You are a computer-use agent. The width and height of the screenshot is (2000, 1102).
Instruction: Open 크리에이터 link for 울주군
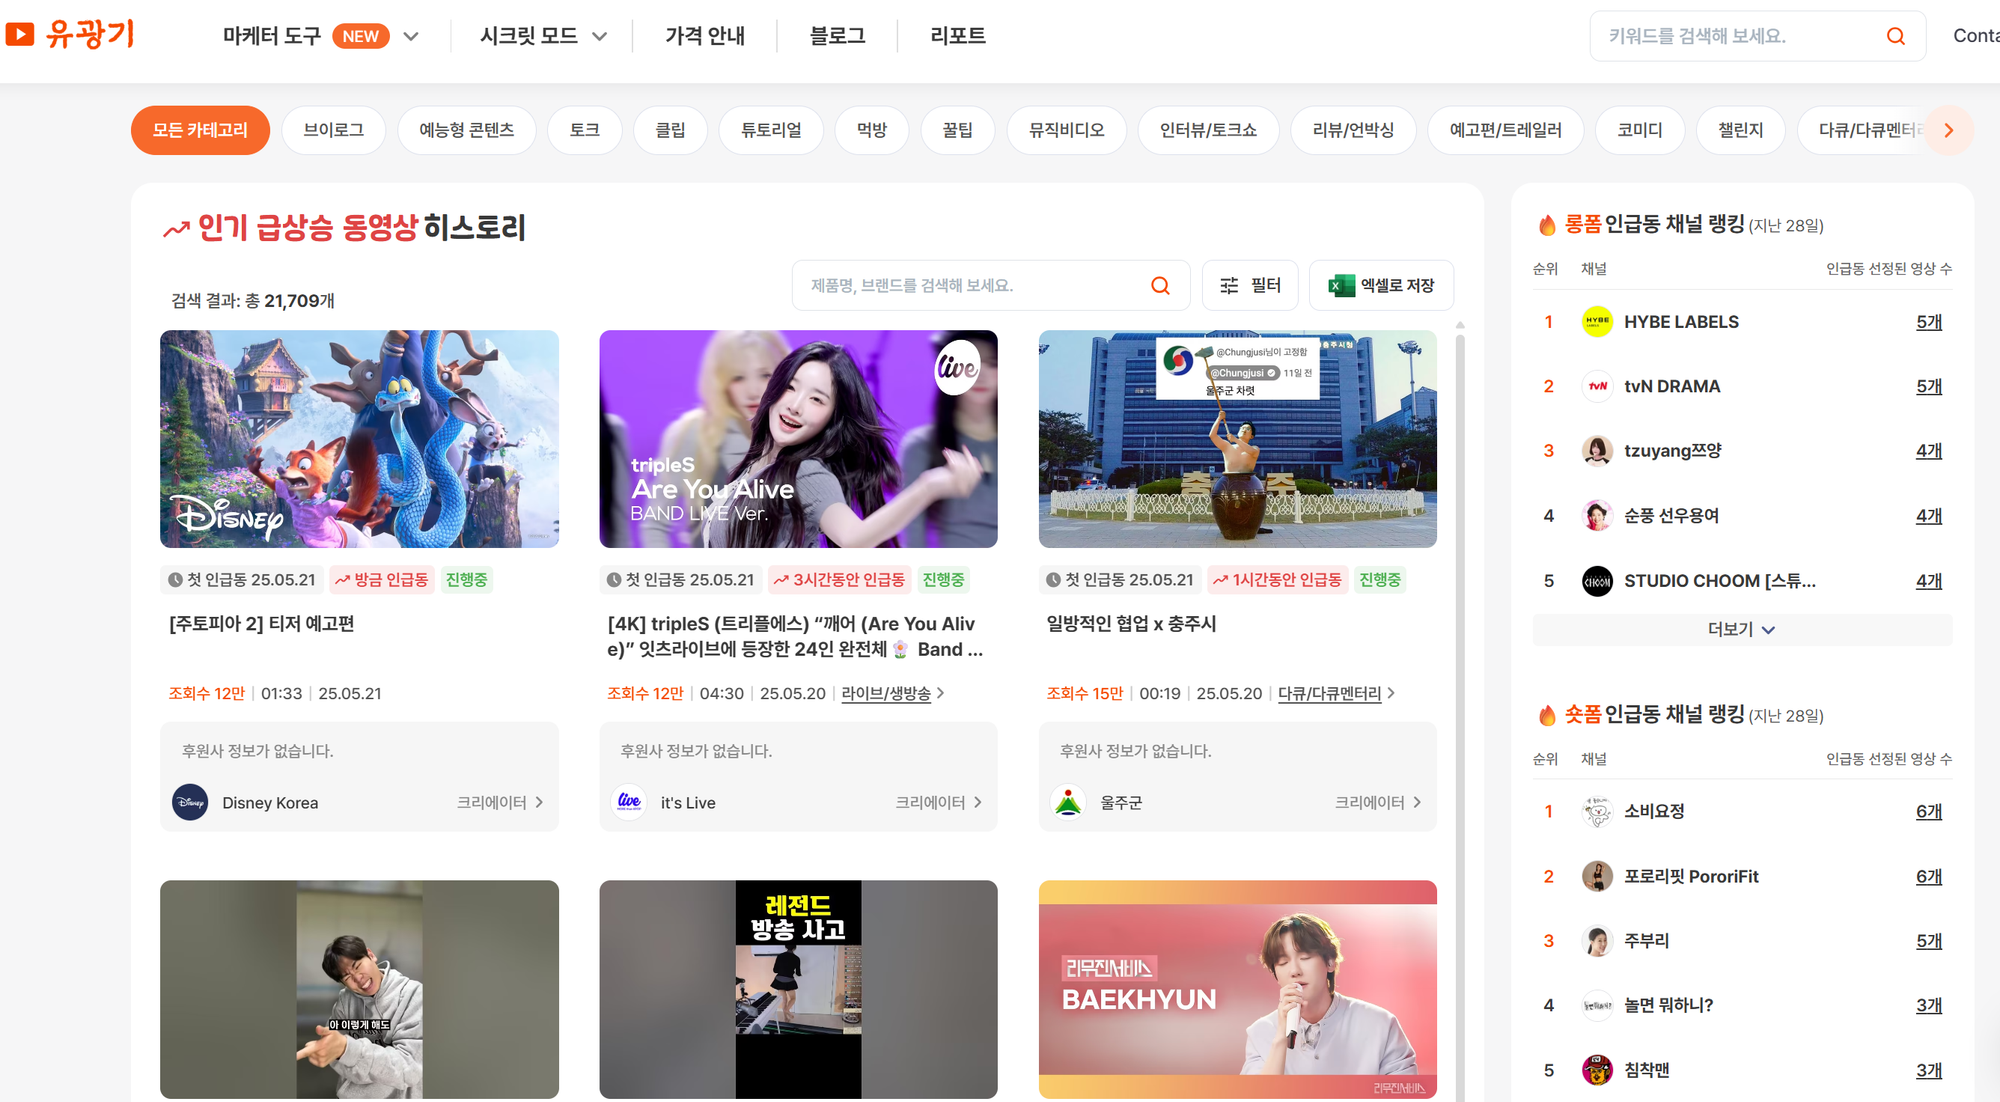coord(1378,802)
